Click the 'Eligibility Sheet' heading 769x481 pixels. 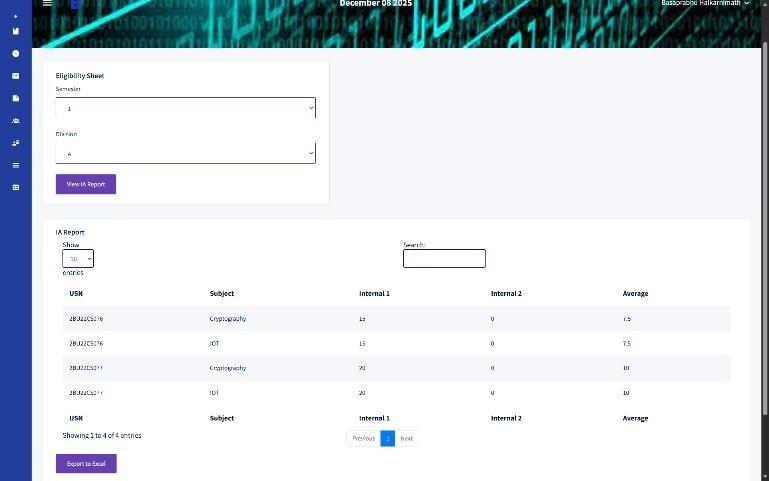click(x=79, y=76)
